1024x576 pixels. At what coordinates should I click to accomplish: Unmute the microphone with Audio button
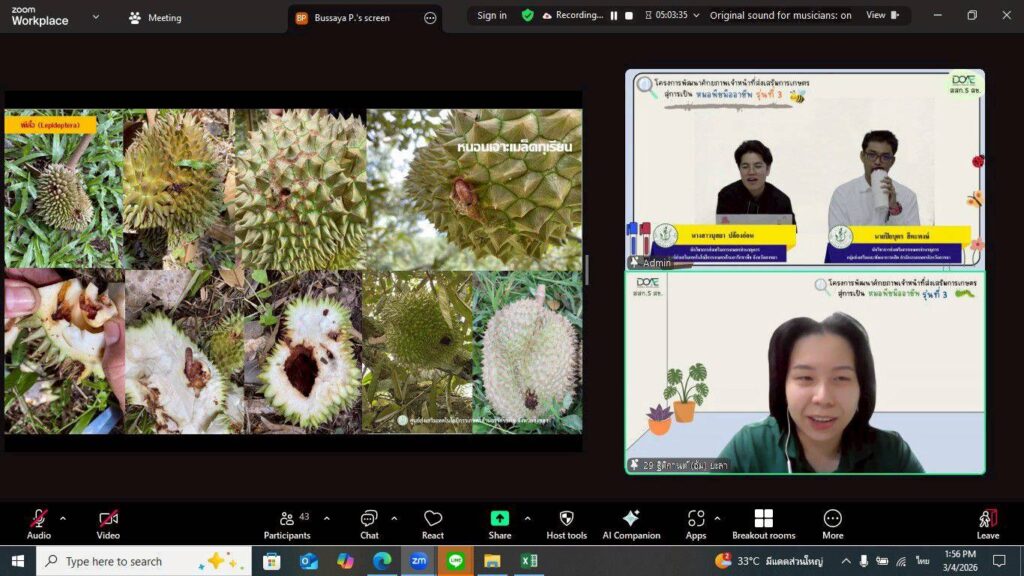click(x=38, y=523)
